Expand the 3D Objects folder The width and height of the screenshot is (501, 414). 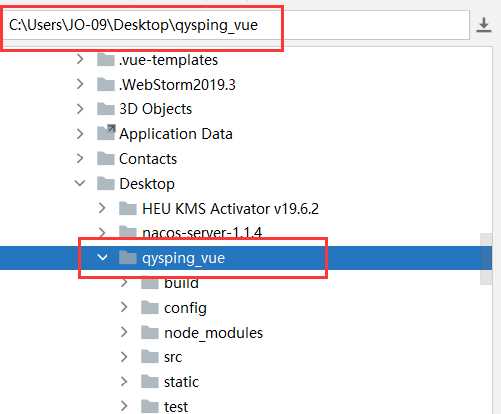[80, 109]
